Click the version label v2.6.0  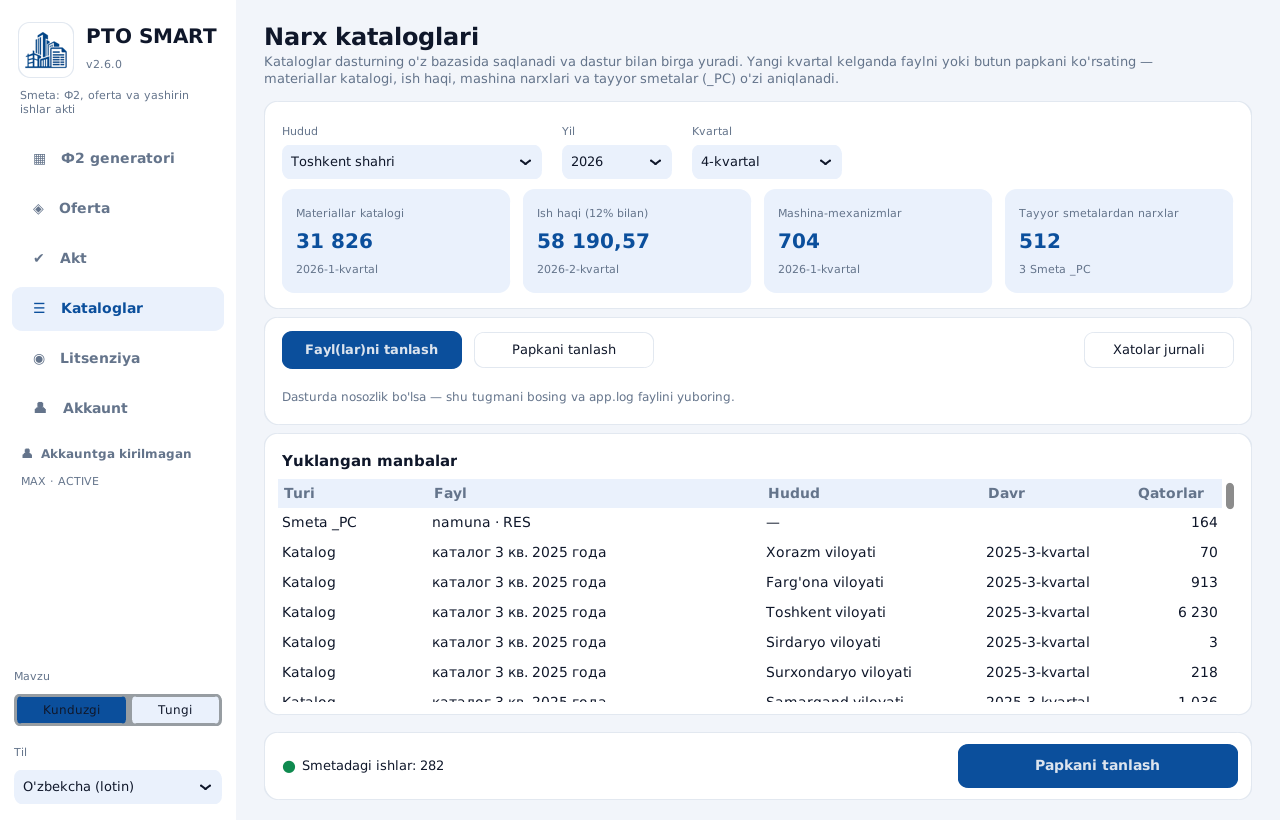[x=104, y=64]
